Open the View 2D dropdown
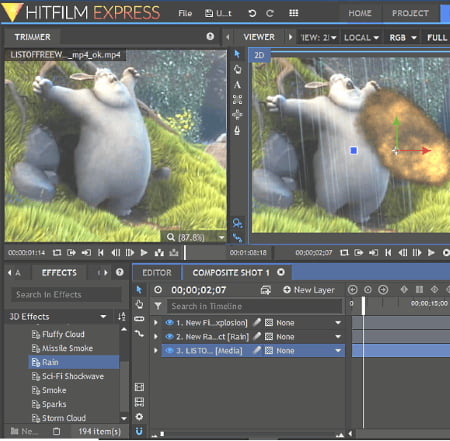Viewport: 450px width, 441px height. pyautogui.click(x=318, y=37)
